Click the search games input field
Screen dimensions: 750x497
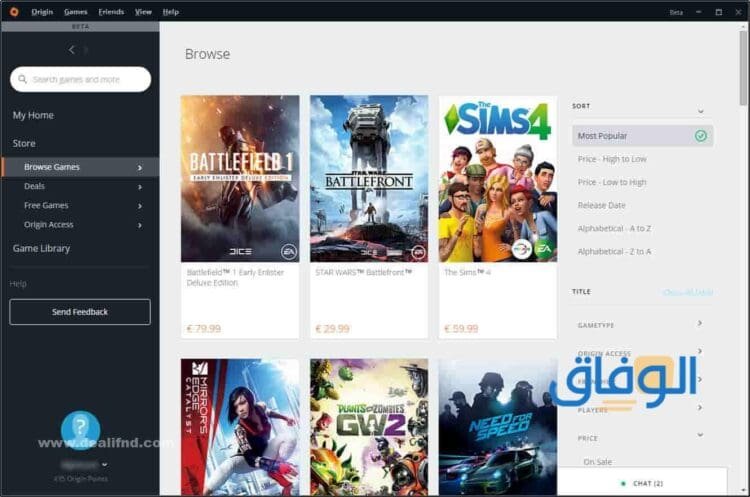pyautogui.click(x=80, y=79)
